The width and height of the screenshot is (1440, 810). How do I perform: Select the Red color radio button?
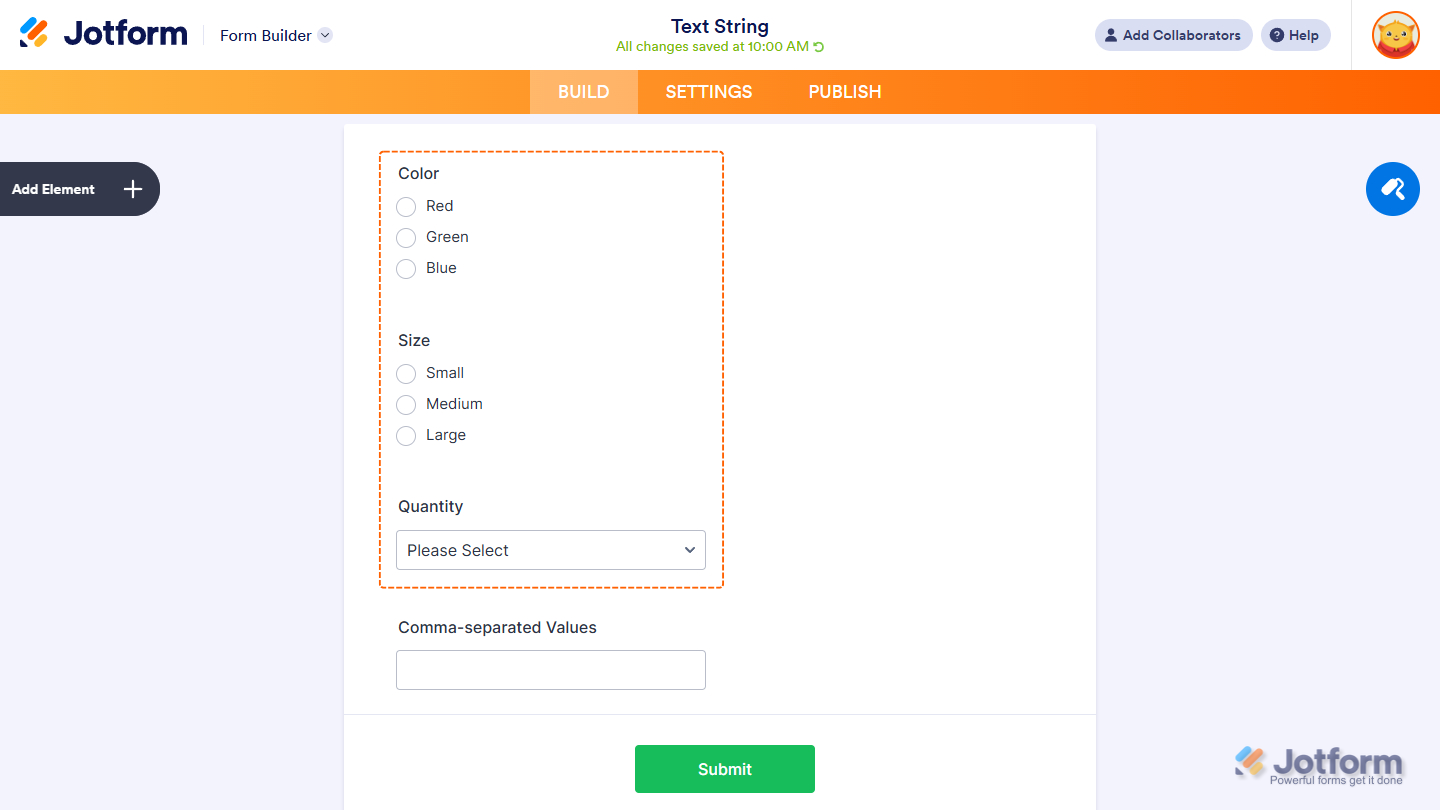(406, 206)
